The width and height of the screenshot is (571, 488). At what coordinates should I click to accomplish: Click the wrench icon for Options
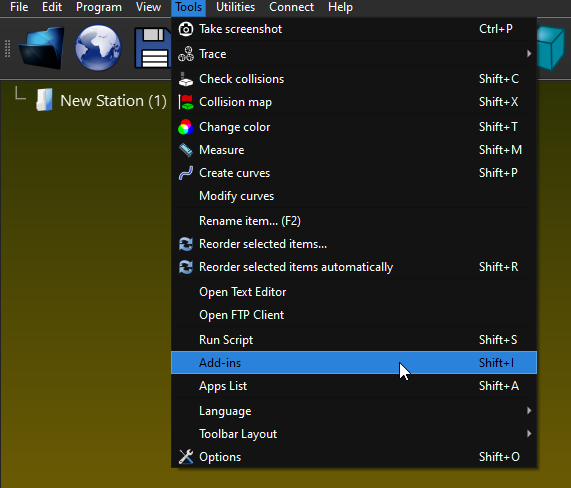coord(186,457)
